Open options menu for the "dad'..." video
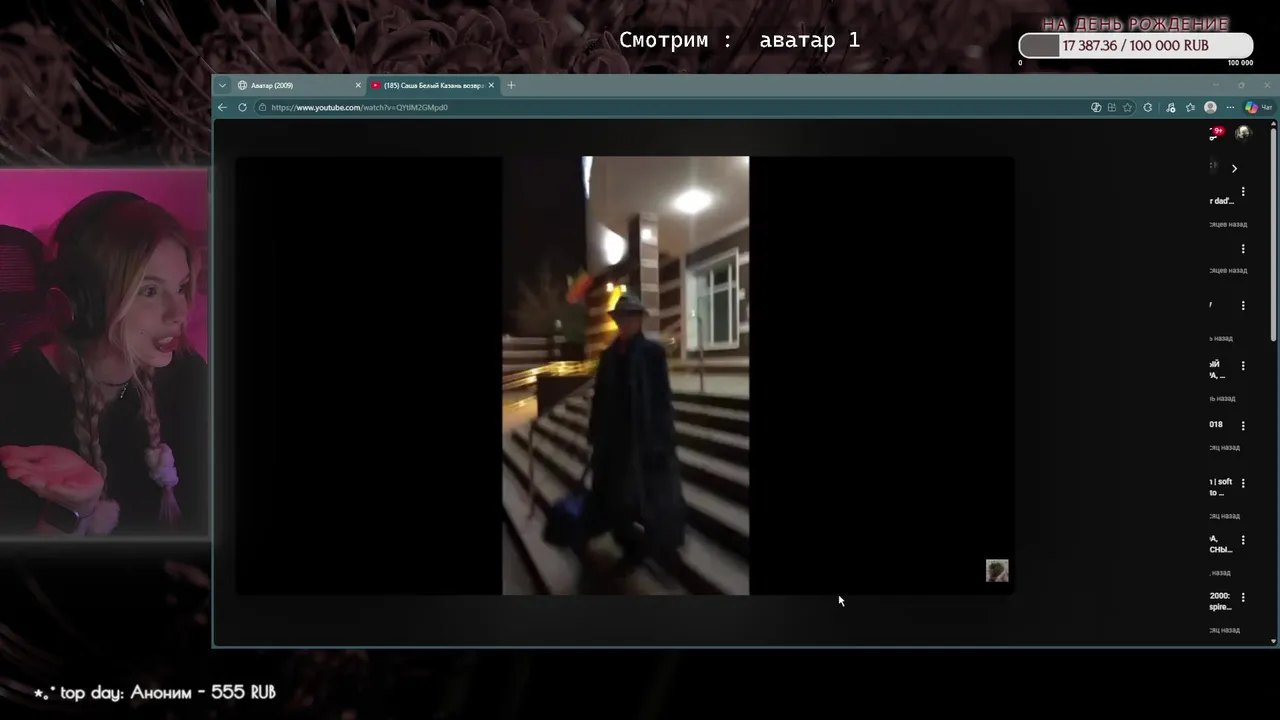The width and height of the screenshot is (1280, 720). (x=1243, y=191)
